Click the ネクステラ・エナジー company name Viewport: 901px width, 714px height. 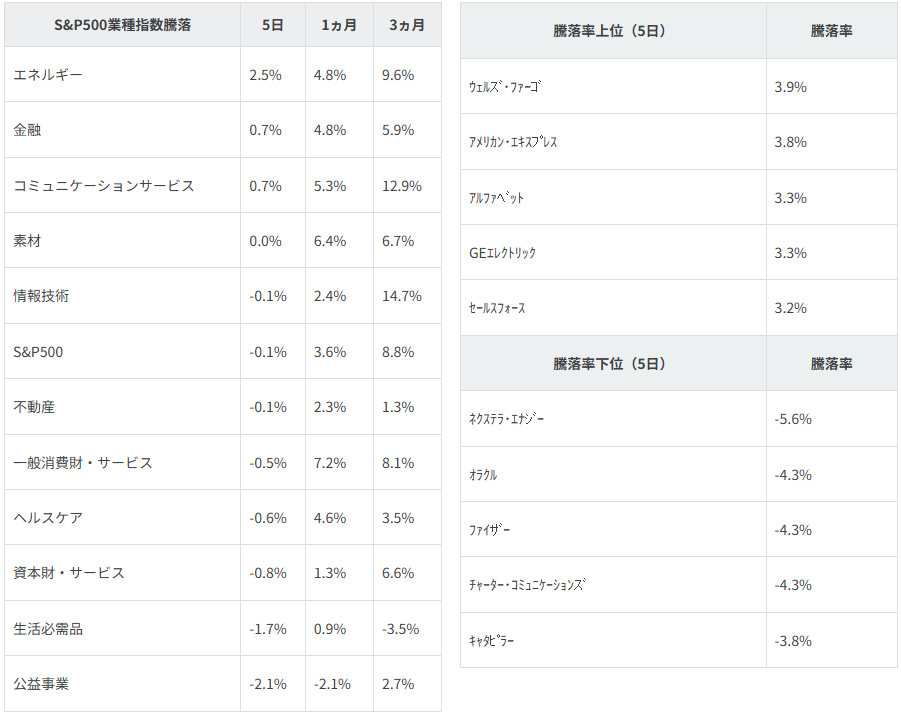tap(507, 419)
